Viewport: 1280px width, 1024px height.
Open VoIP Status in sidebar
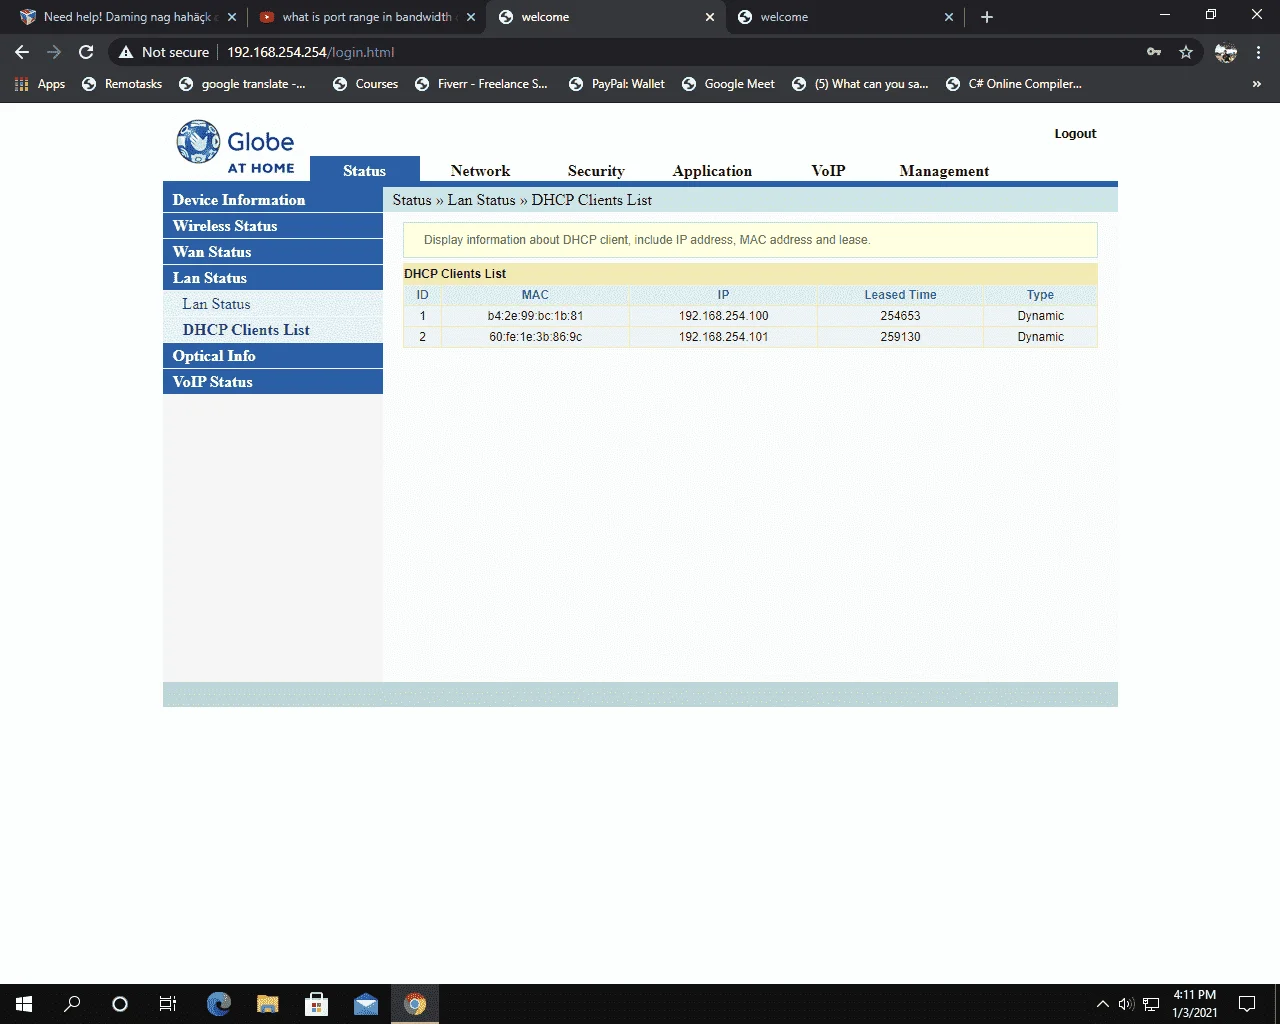(273, 381)
